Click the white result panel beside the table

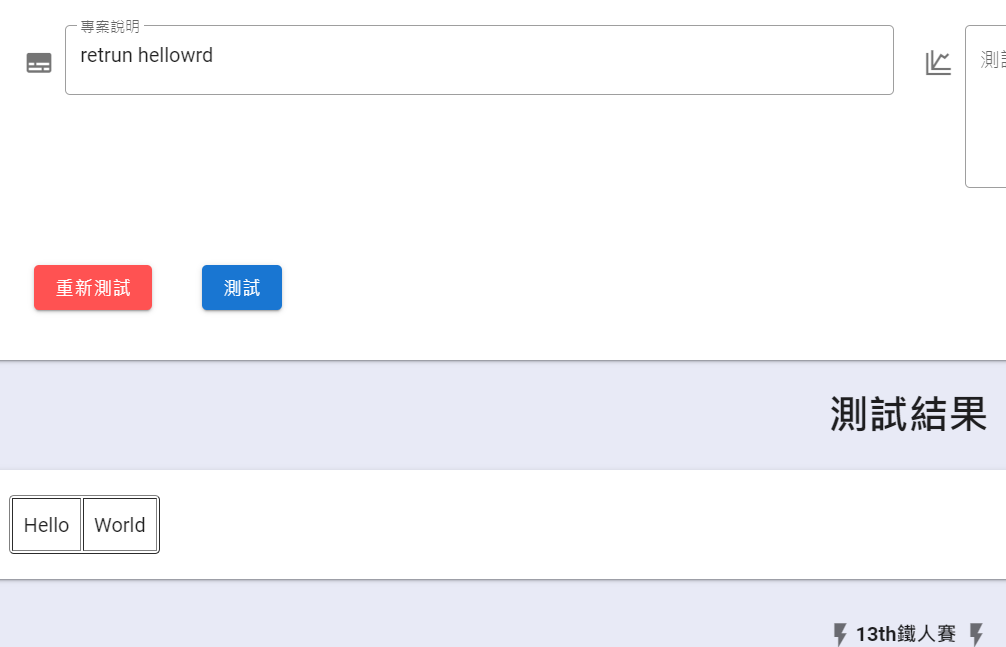point(577,524)
